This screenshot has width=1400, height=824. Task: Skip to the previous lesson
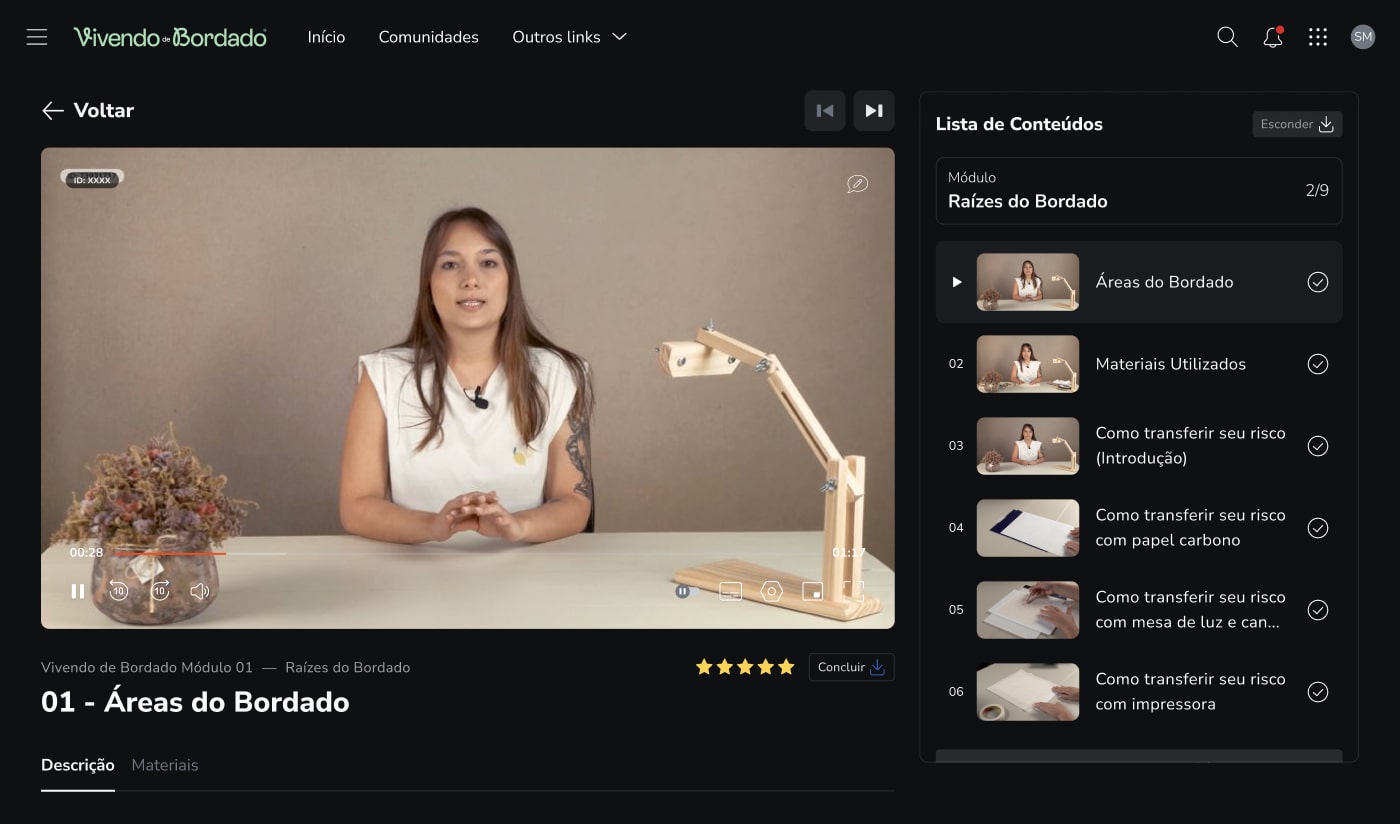pyautogui.click(x=825, y=111)
